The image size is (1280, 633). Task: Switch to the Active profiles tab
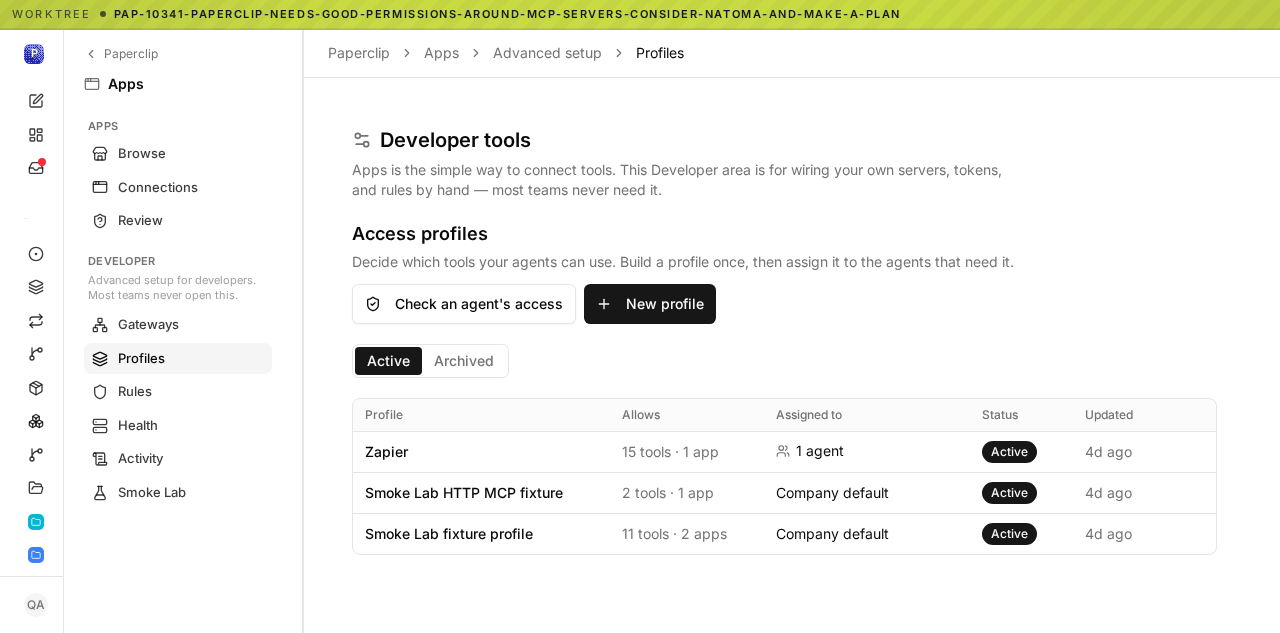click(x=388, y=361)
